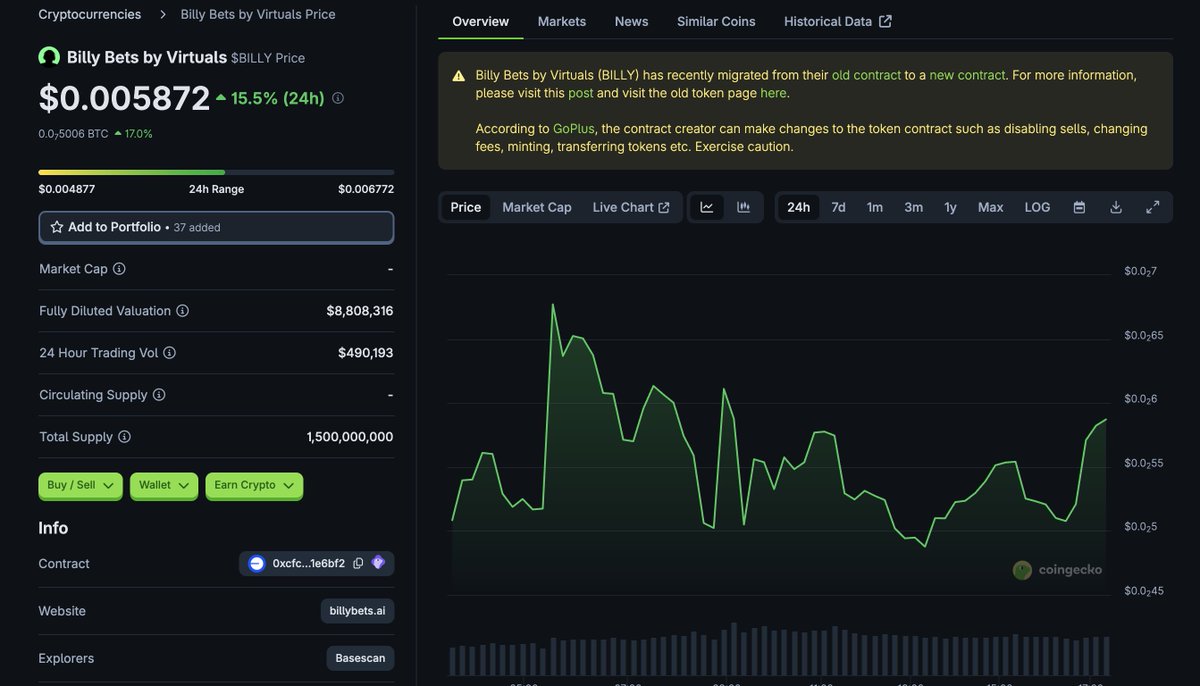Select the Max time range
The image size is (1200, 686).
tap(991, 207)
